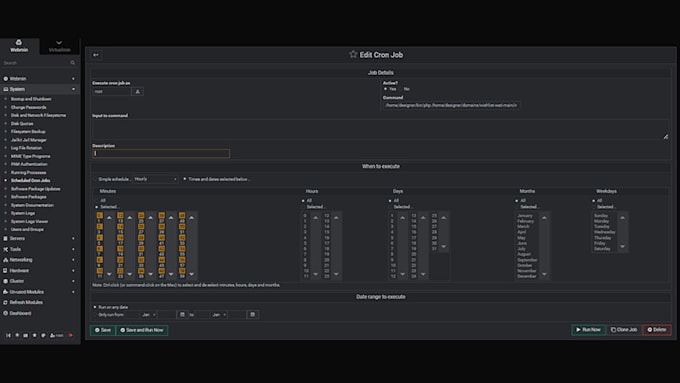This screenshot has width=680, height=383.
Task: Click the sidebar Search field
Action: [37, 63]
